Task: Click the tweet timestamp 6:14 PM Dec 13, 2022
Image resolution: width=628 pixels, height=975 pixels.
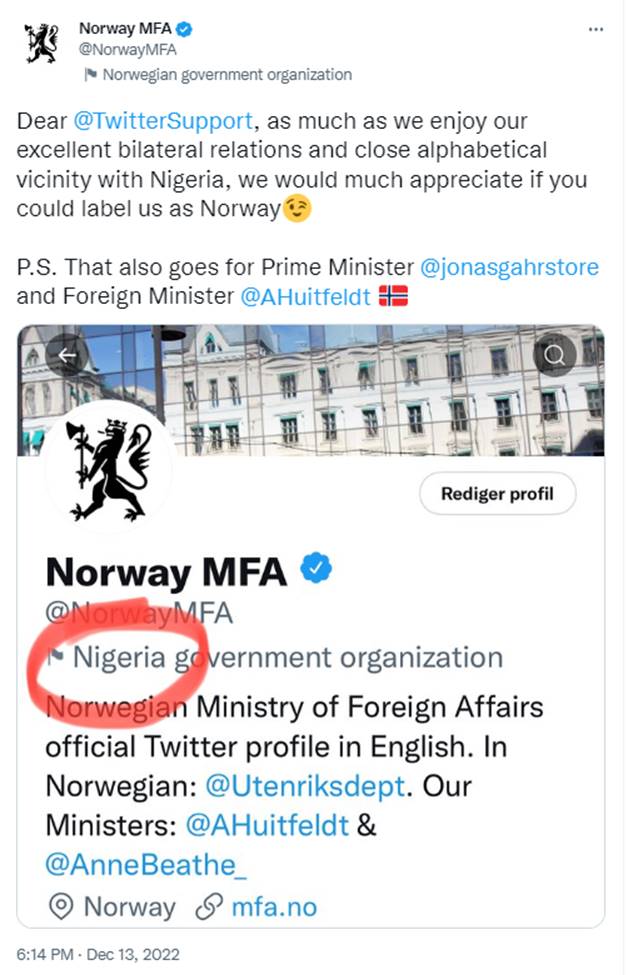Action: click(x=98, y=954)
